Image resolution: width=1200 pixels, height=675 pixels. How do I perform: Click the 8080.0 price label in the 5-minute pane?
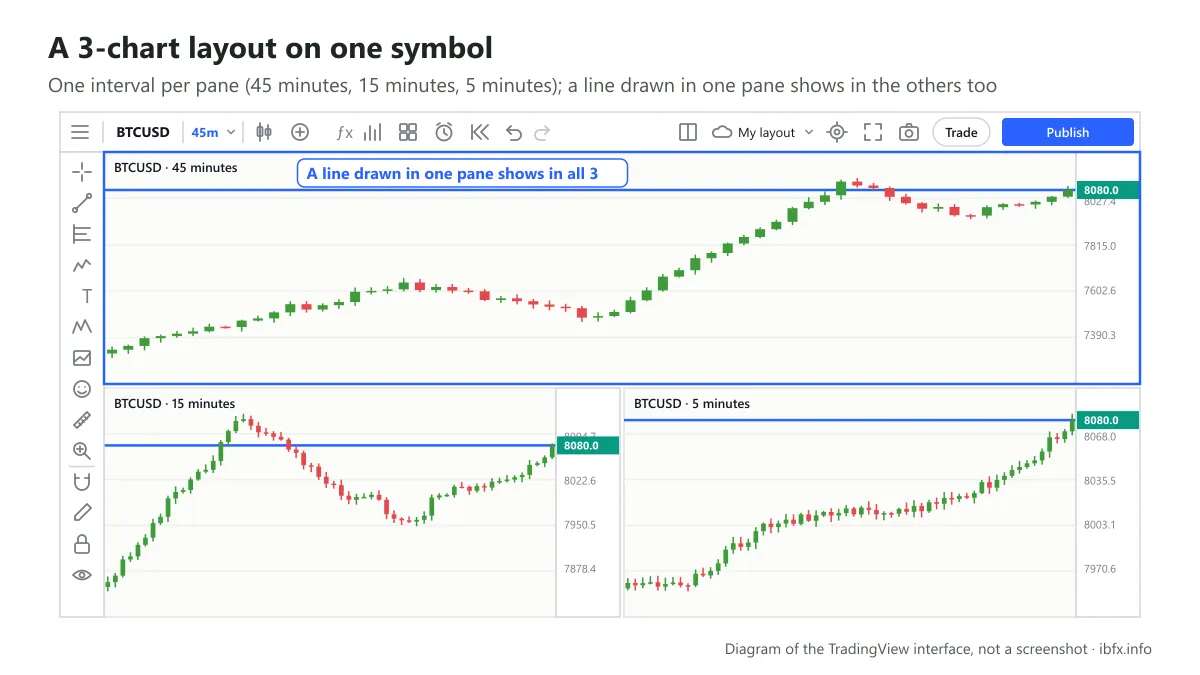pos(1108,421)
